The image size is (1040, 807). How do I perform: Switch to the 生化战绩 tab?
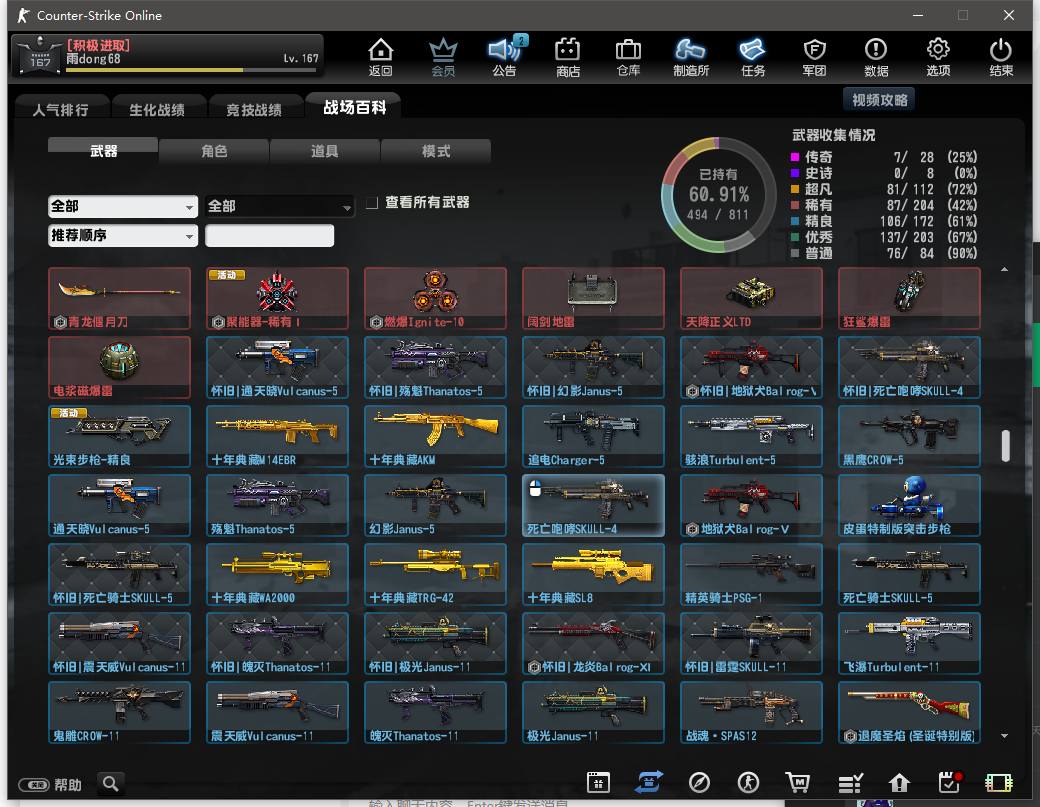[157, 109]
